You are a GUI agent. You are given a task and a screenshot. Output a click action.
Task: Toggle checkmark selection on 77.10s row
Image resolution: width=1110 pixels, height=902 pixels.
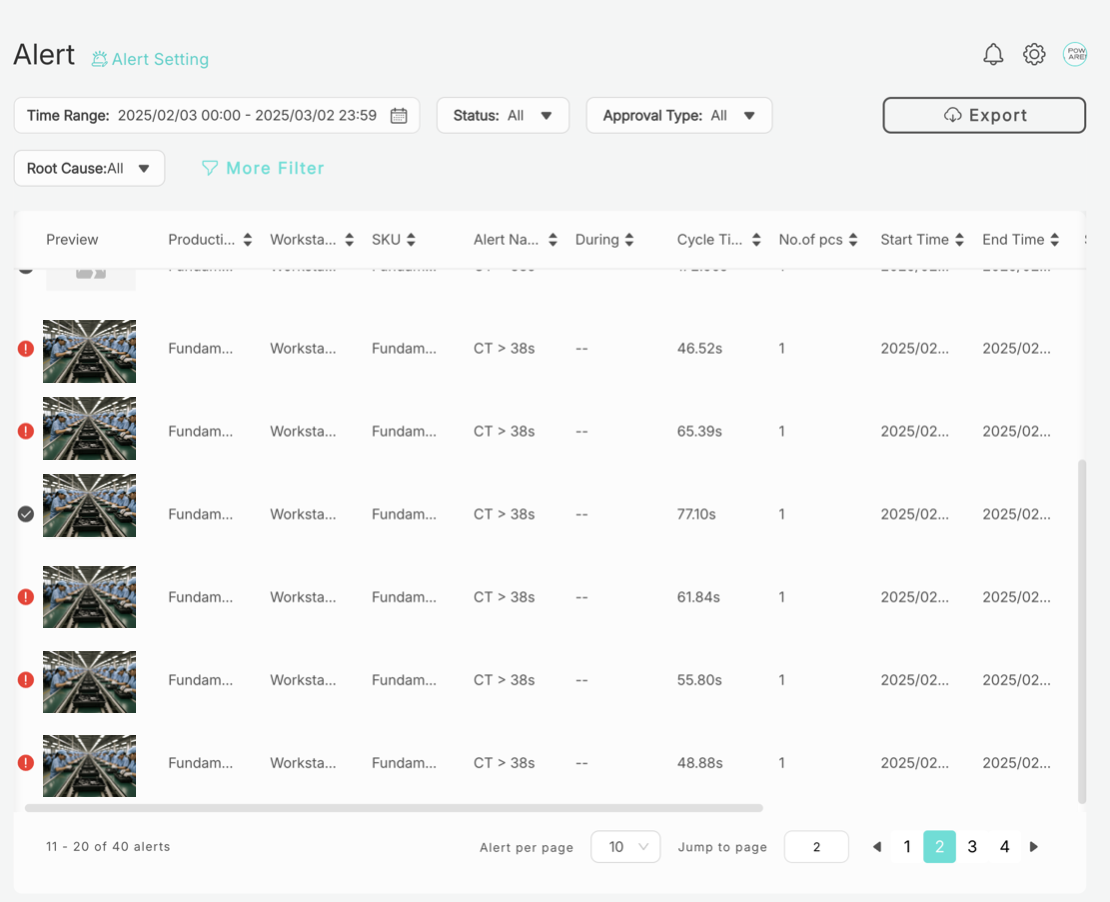(x=25, y=514)
